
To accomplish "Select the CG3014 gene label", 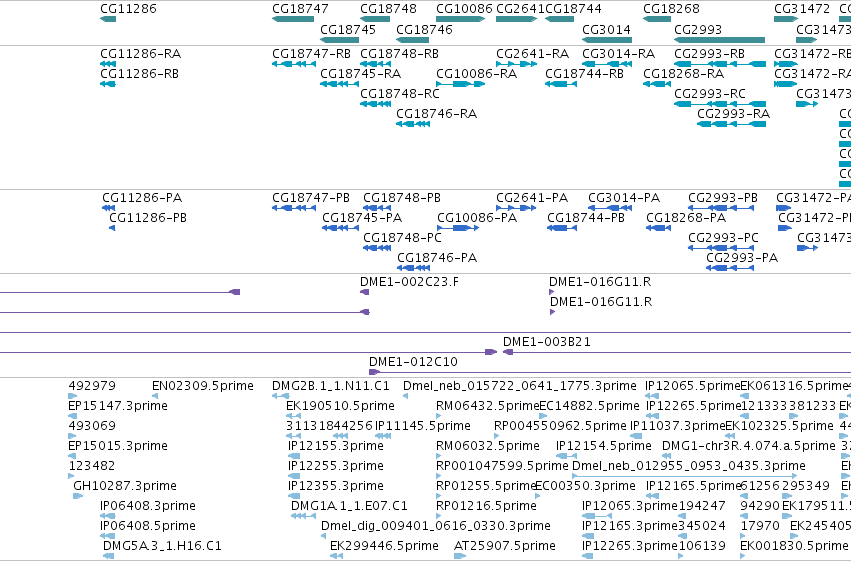I will pos(606,29).
